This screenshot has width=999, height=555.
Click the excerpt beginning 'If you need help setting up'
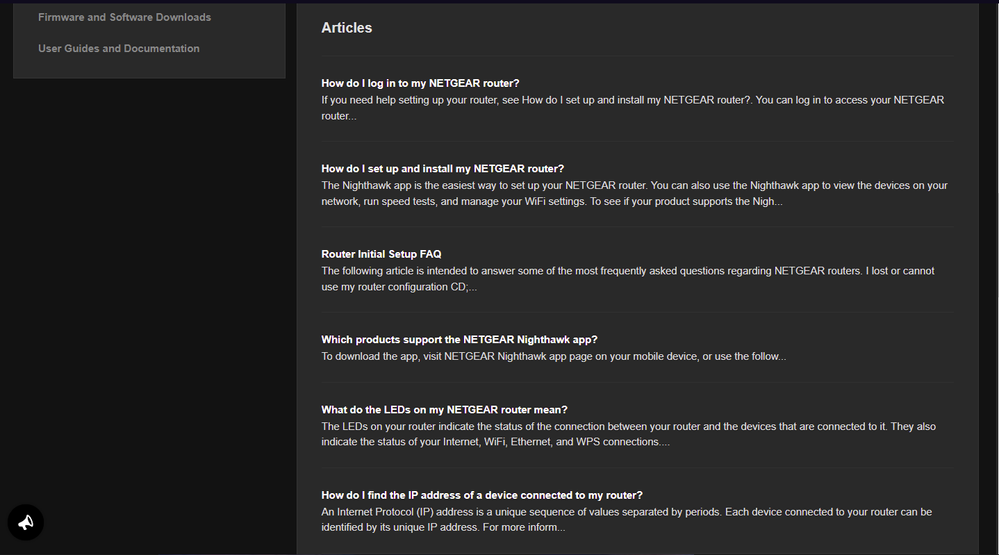[x=632, y=100]
